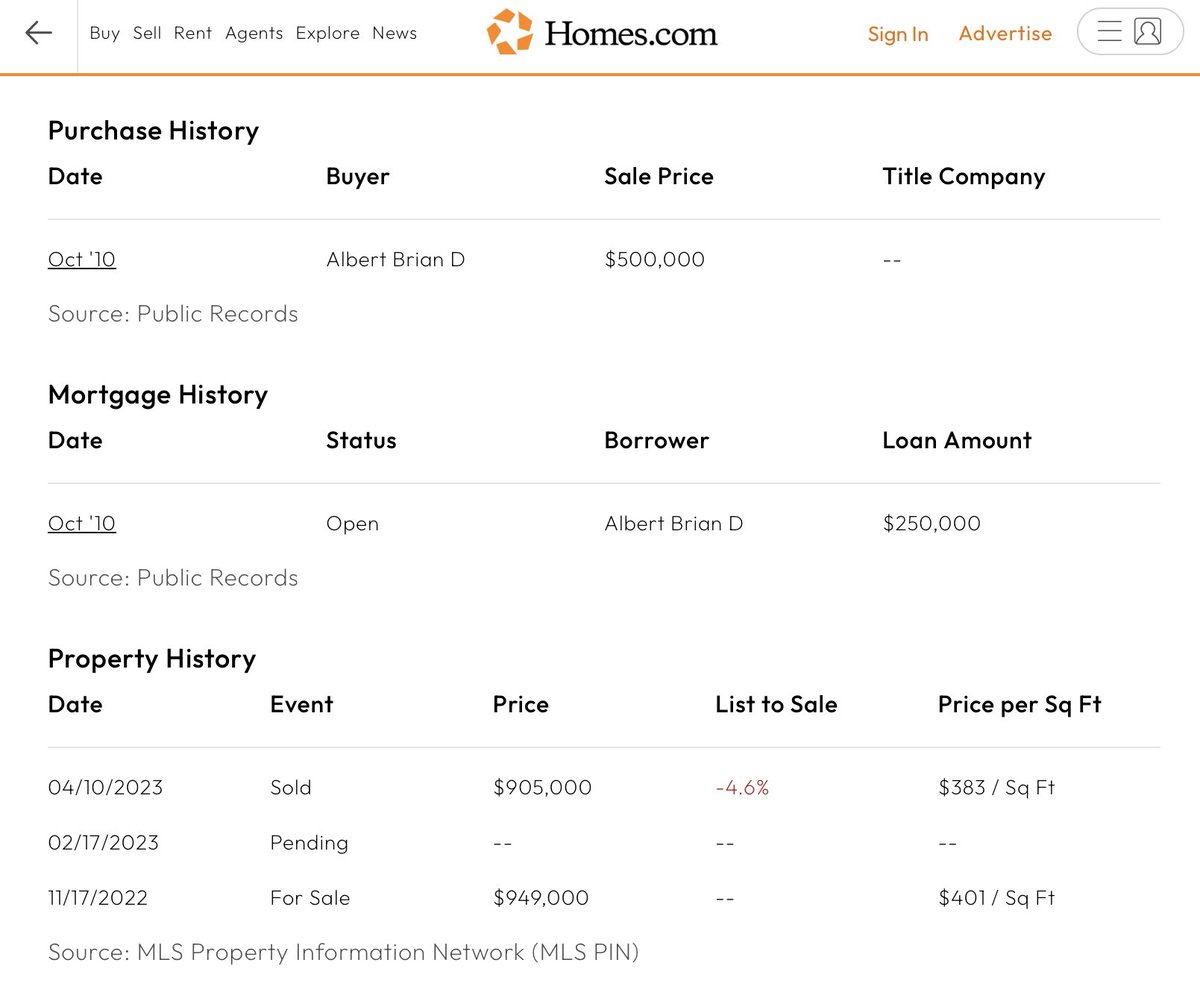The height and width of the screenshot is (992, 1200).
Task: Select the Purchase History heading
Action: tap(153, 131)
